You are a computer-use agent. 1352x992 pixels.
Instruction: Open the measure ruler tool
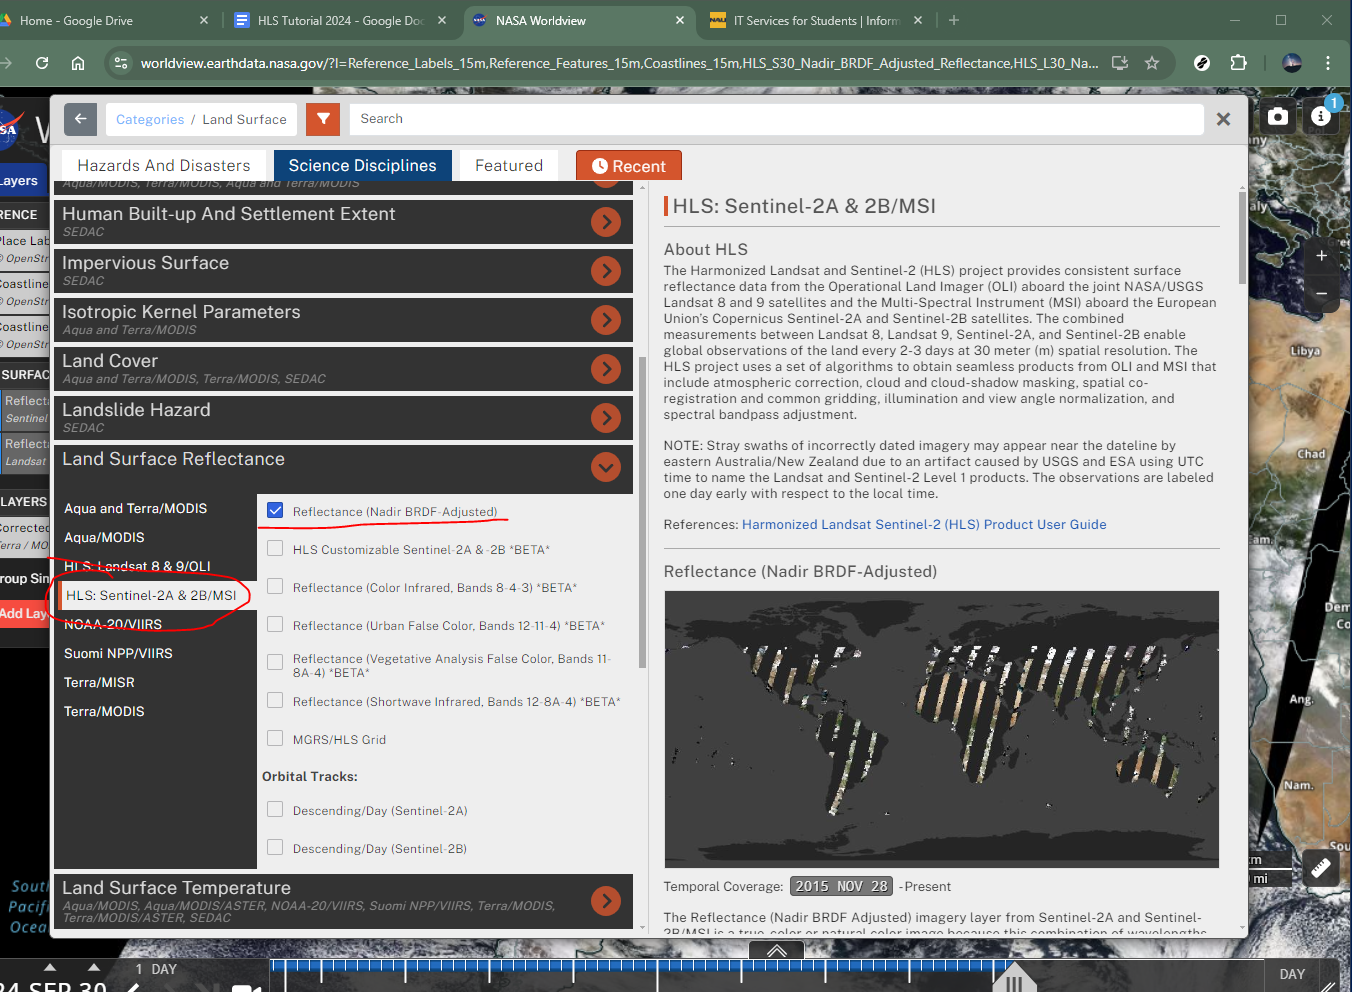tap(1321, 868)
